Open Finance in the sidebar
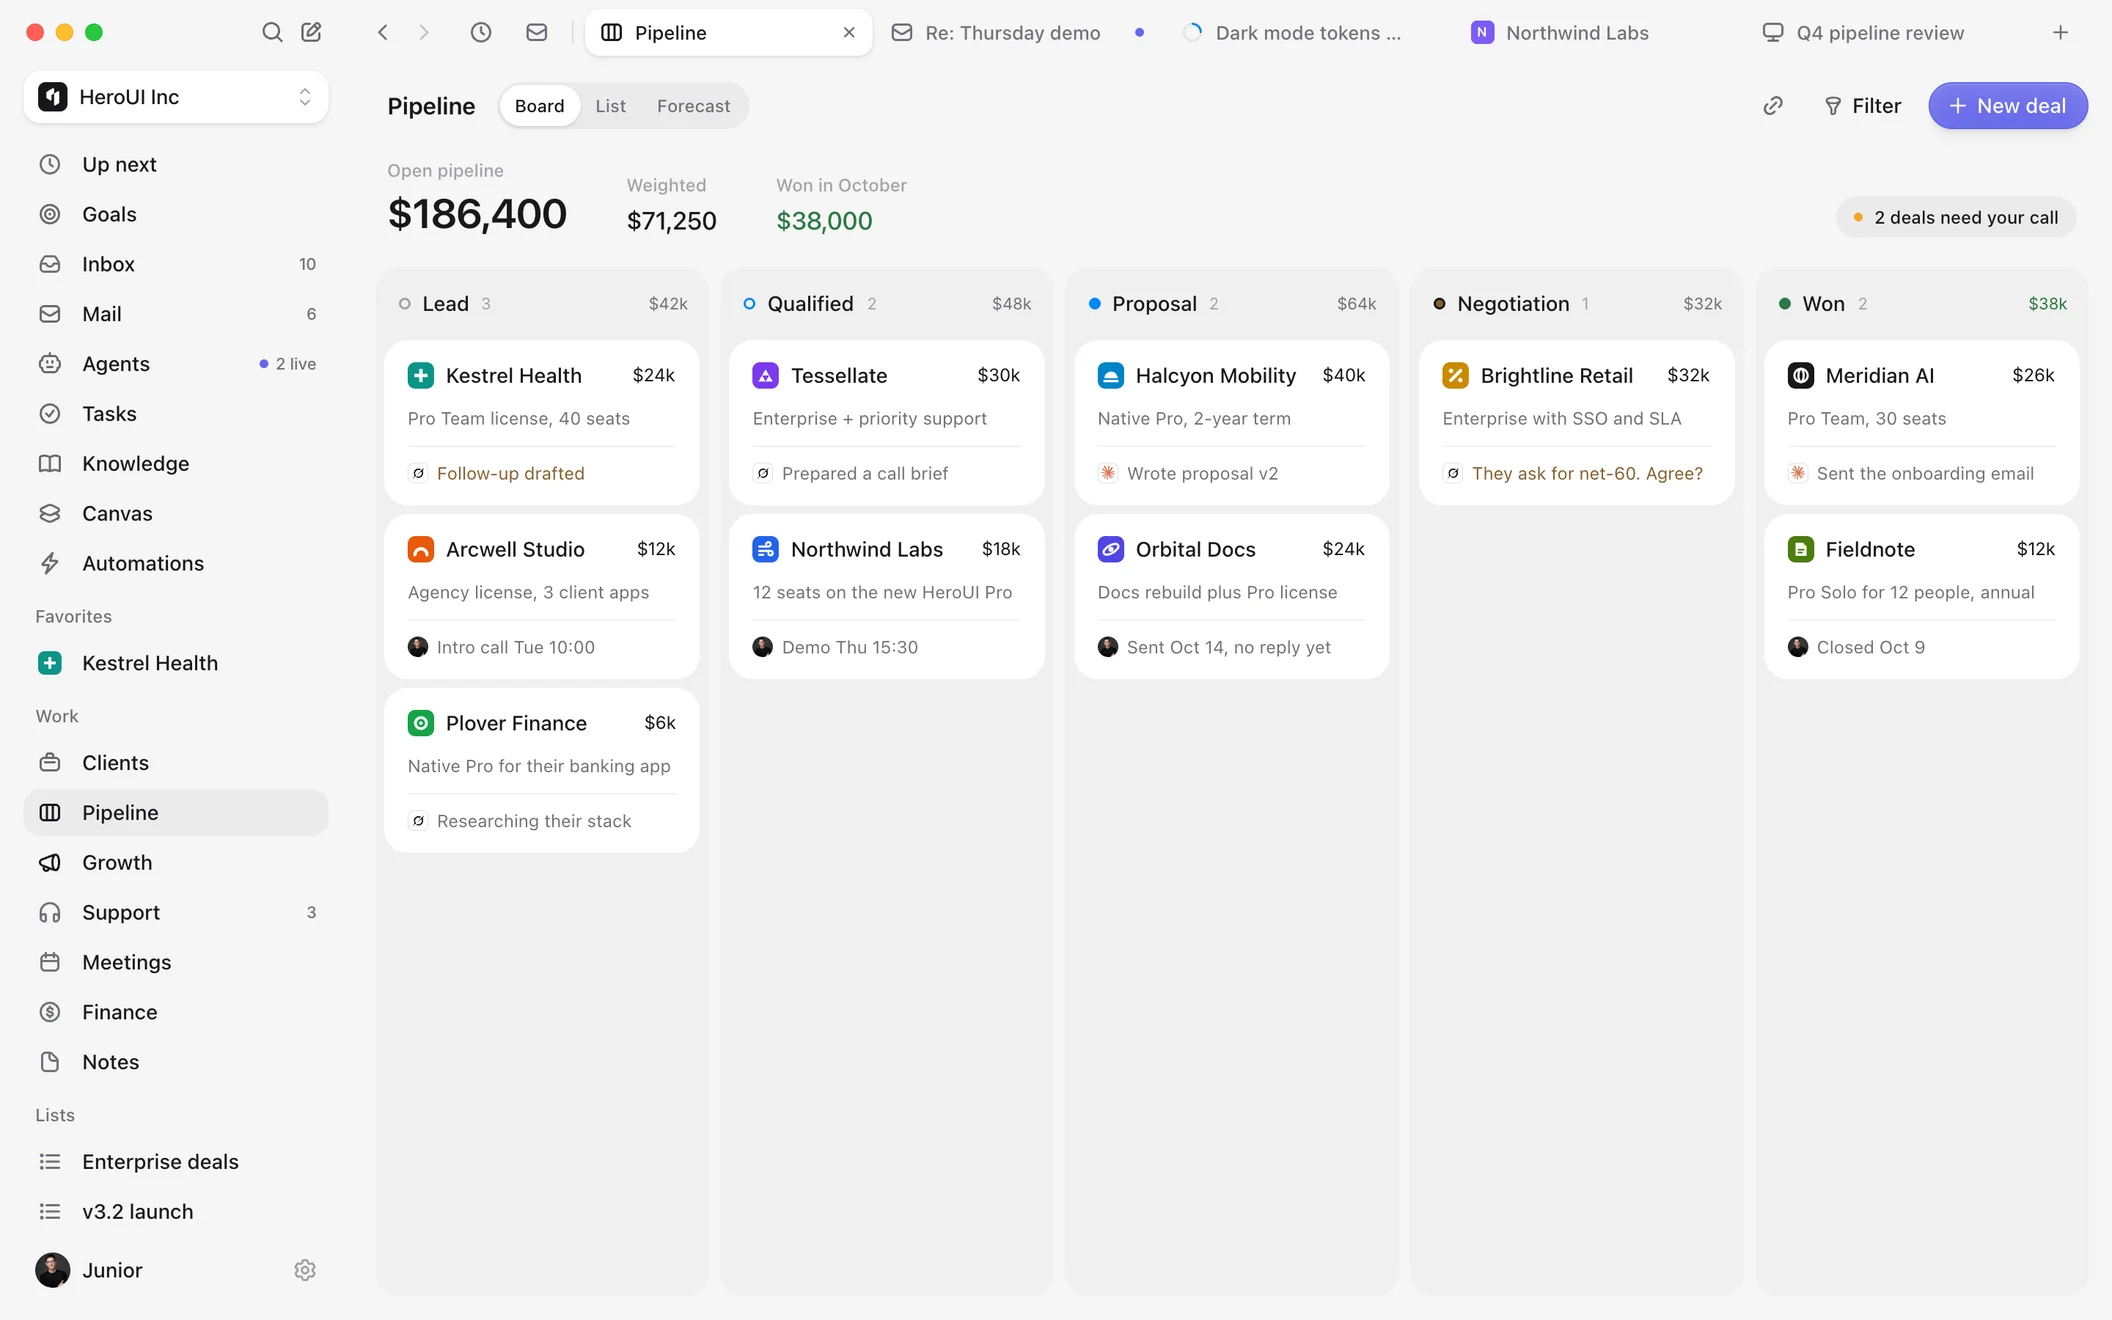 pos(176,1012)
